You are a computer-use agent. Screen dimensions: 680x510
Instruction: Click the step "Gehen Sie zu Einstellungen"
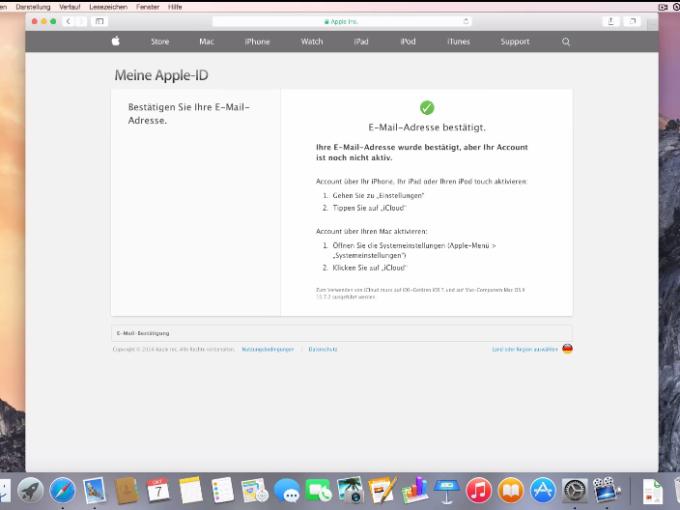[378, 196]
